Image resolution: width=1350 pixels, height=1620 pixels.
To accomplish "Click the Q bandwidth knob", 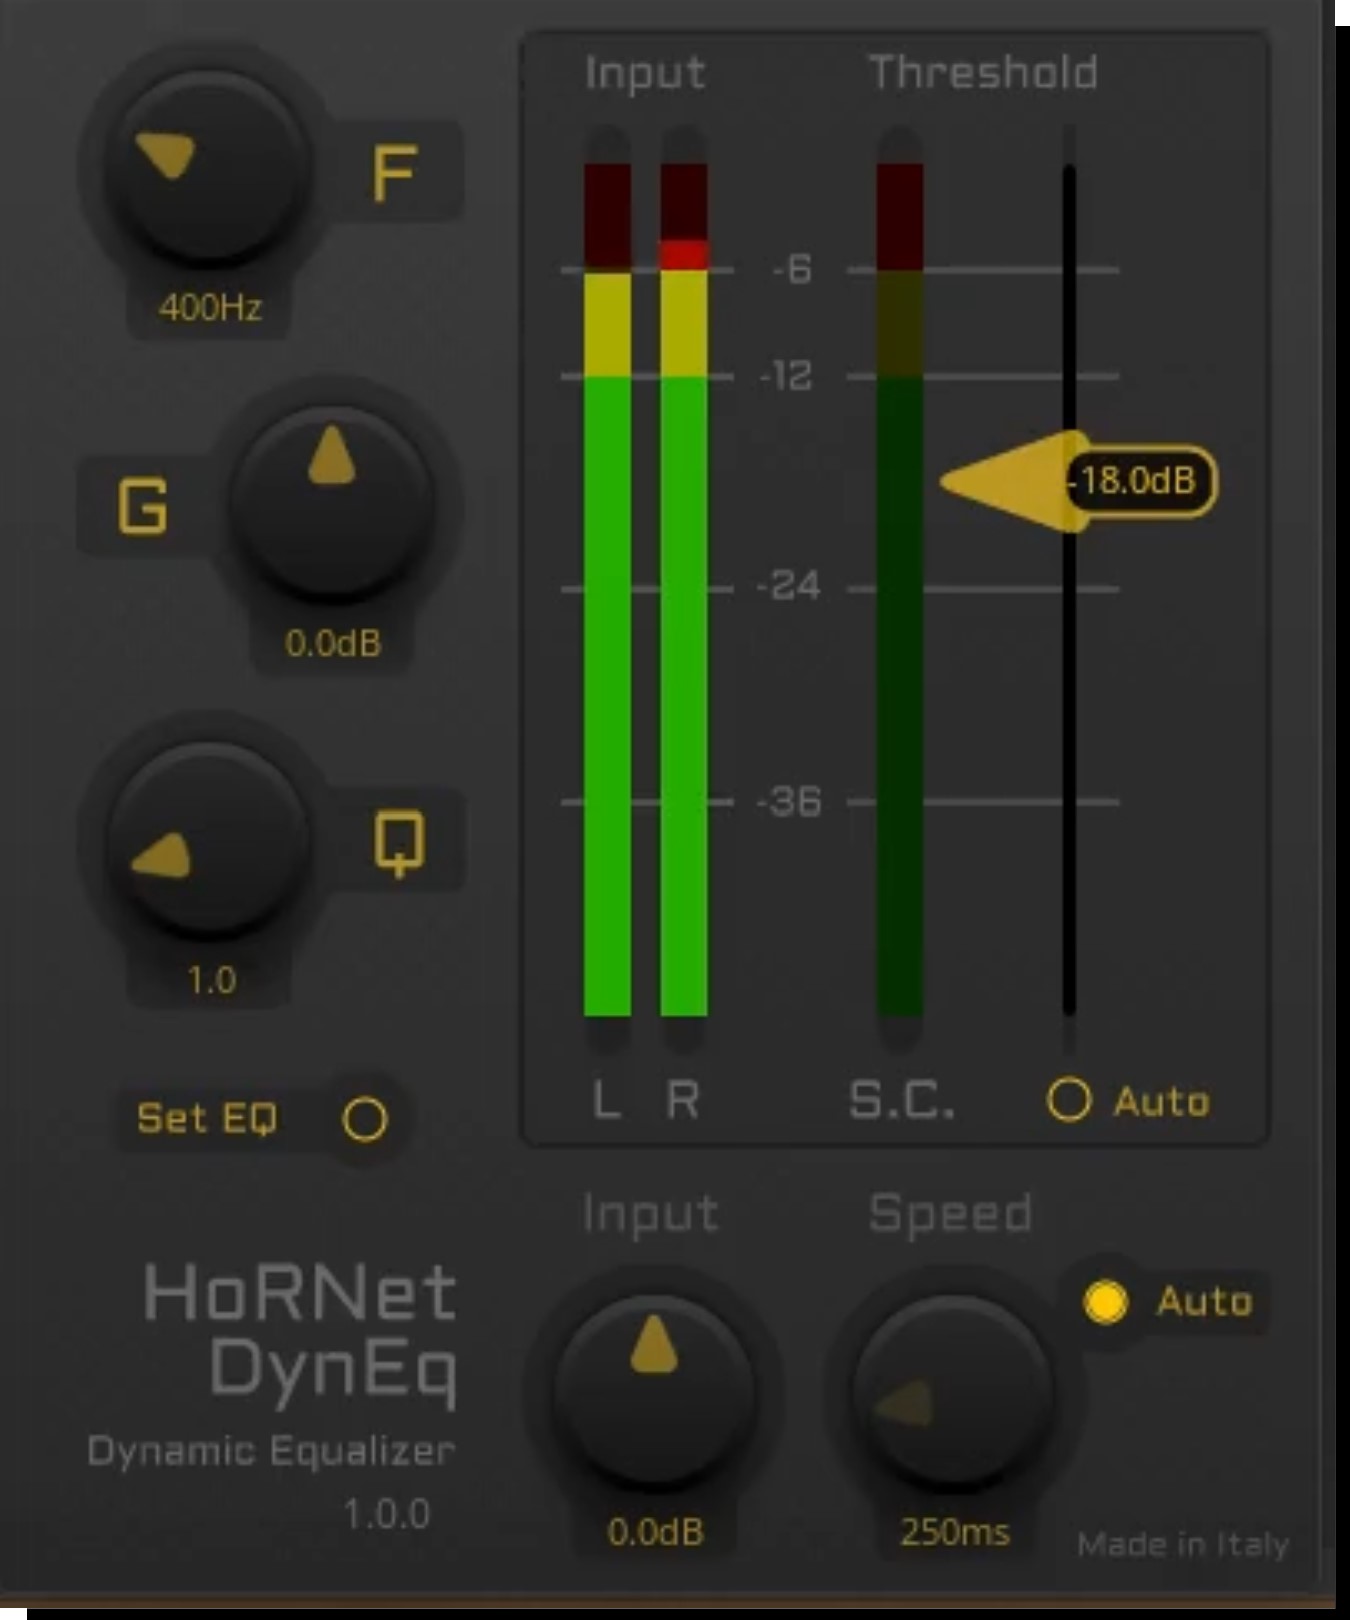I will coord(207,840).
